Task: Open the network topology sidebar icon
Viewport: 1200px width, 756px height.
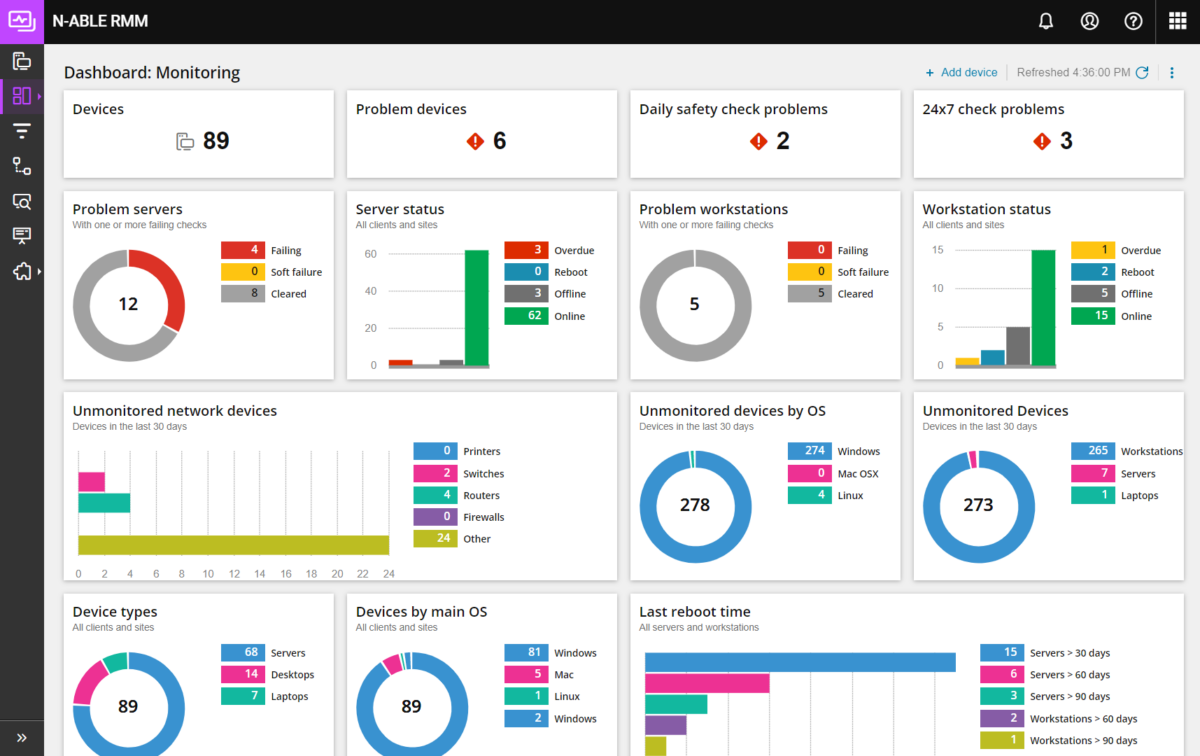Action: click(22, 165)
